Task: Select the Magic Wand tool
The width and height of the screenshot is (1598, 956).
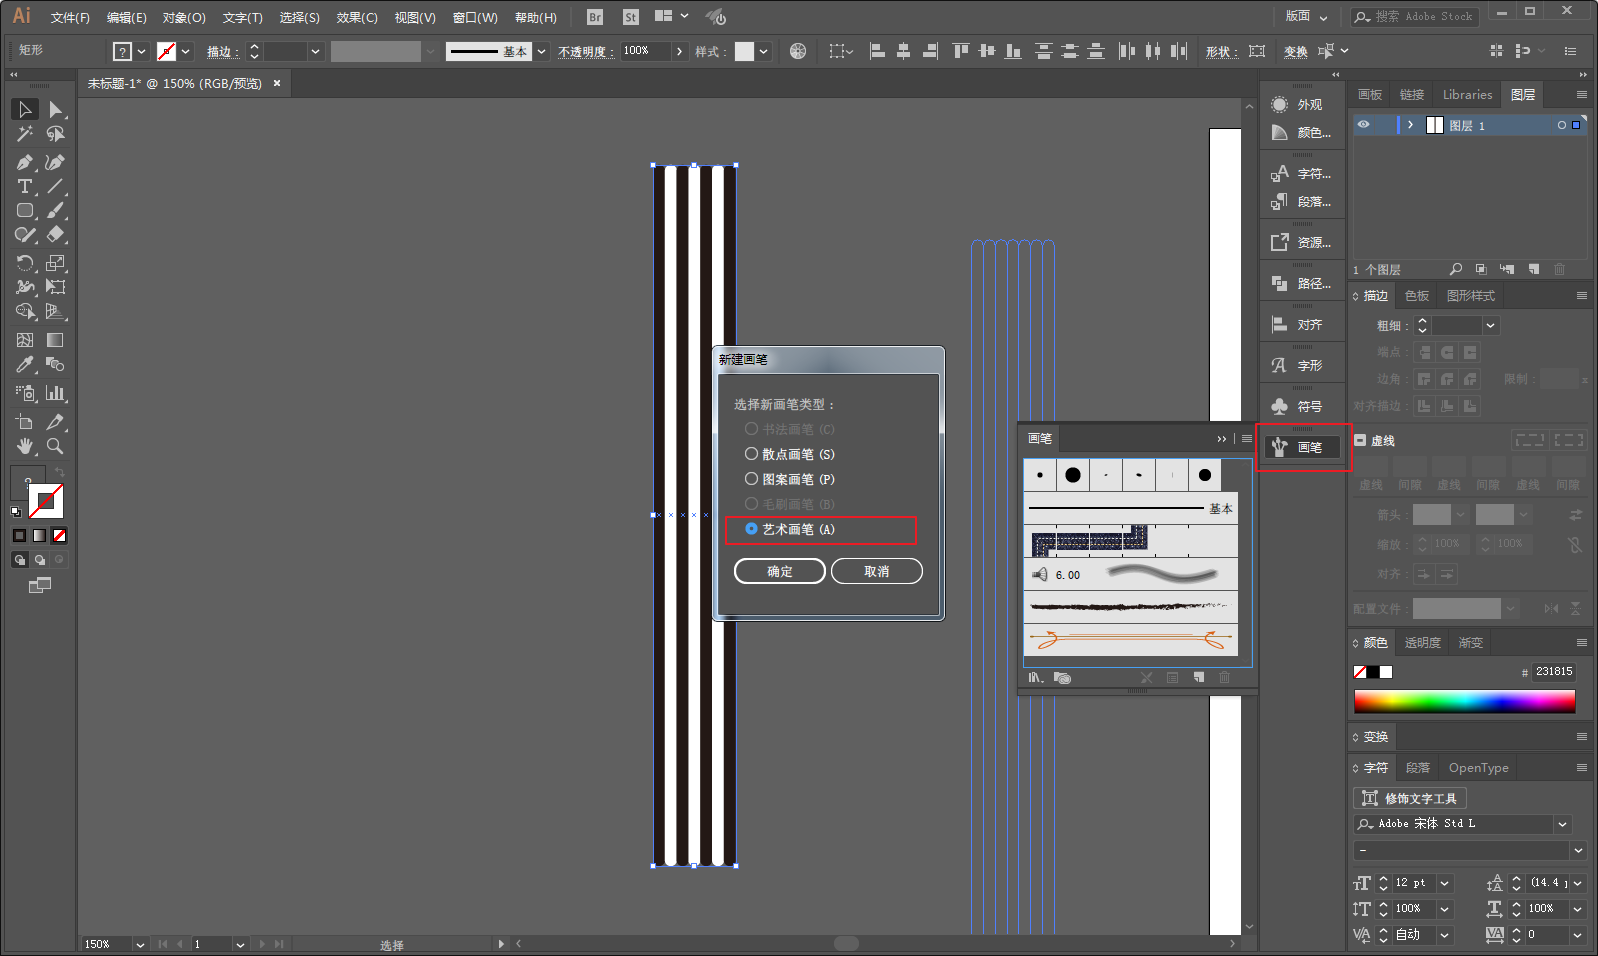Action: [25, 134]
